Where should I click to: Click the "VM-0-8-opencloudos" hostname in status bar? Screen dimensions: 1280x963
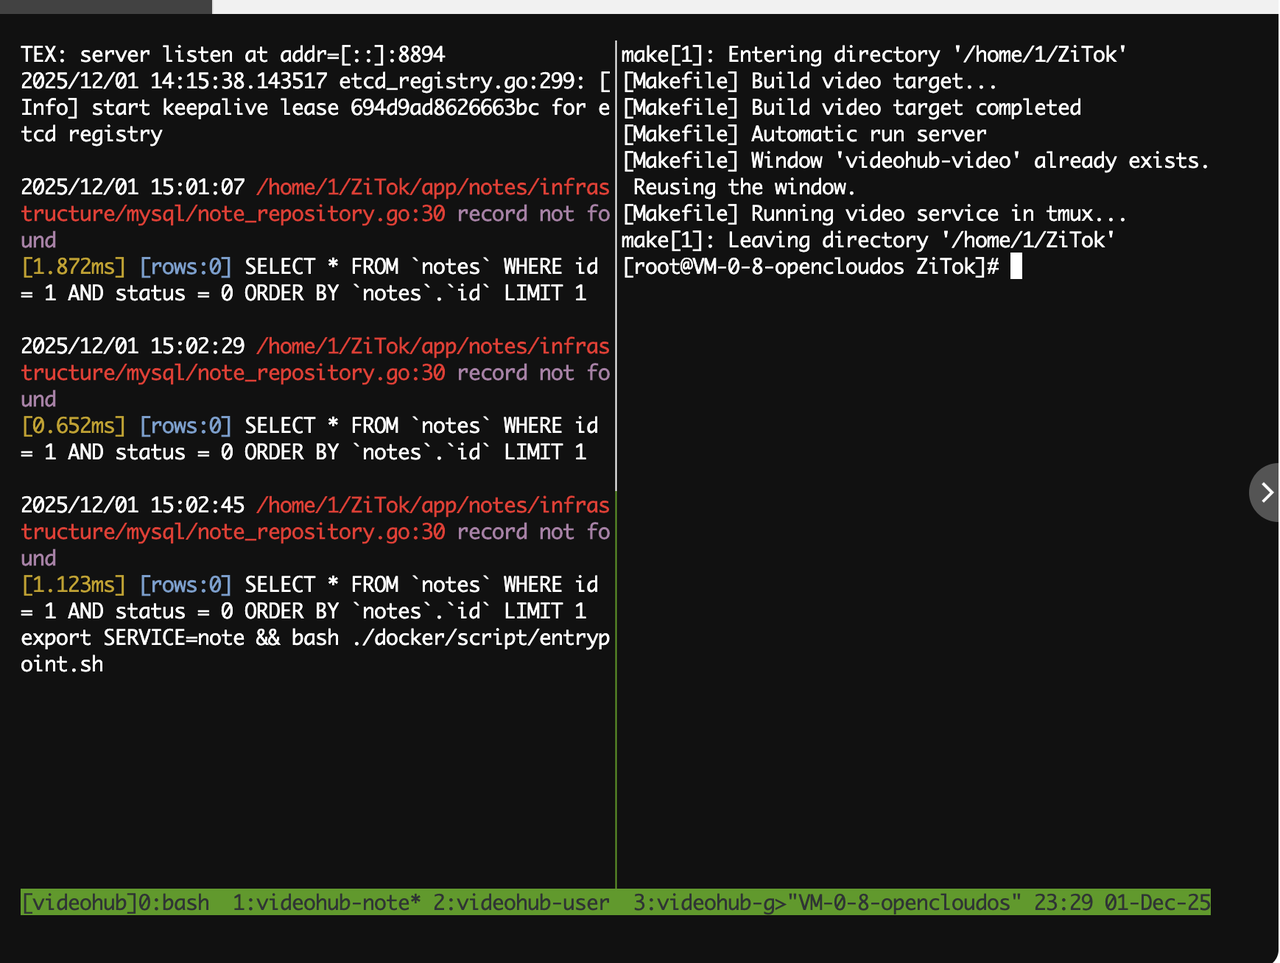[x=905, y=903]
